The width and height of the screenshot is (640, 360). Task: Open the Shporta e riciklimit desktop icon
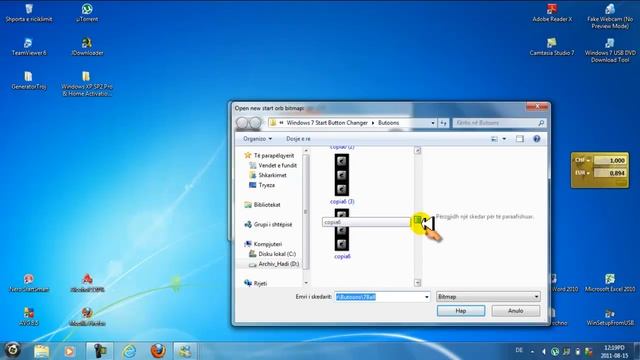tap(29, 13)
